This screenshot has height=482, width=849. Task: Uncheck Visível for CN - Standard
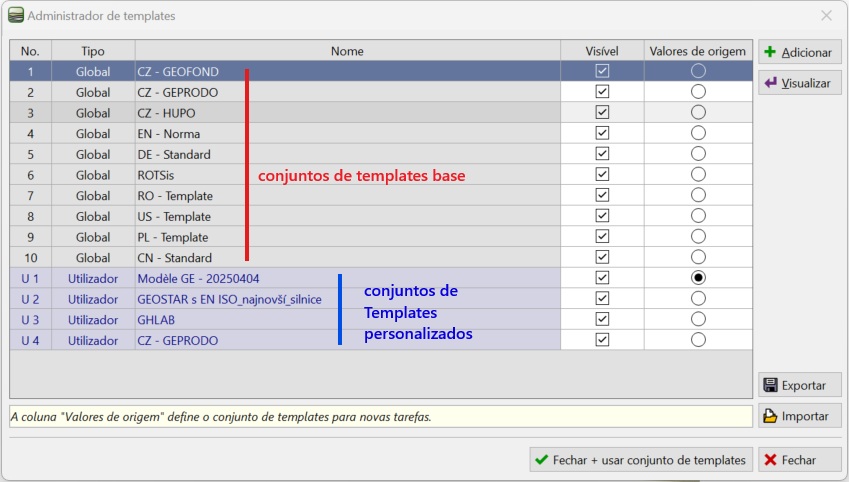[x=602, y=257]
